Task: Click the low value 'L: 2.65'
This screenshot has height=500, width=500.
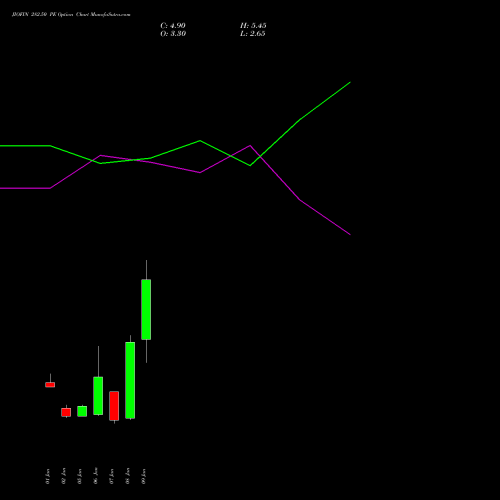Action: 253,34
